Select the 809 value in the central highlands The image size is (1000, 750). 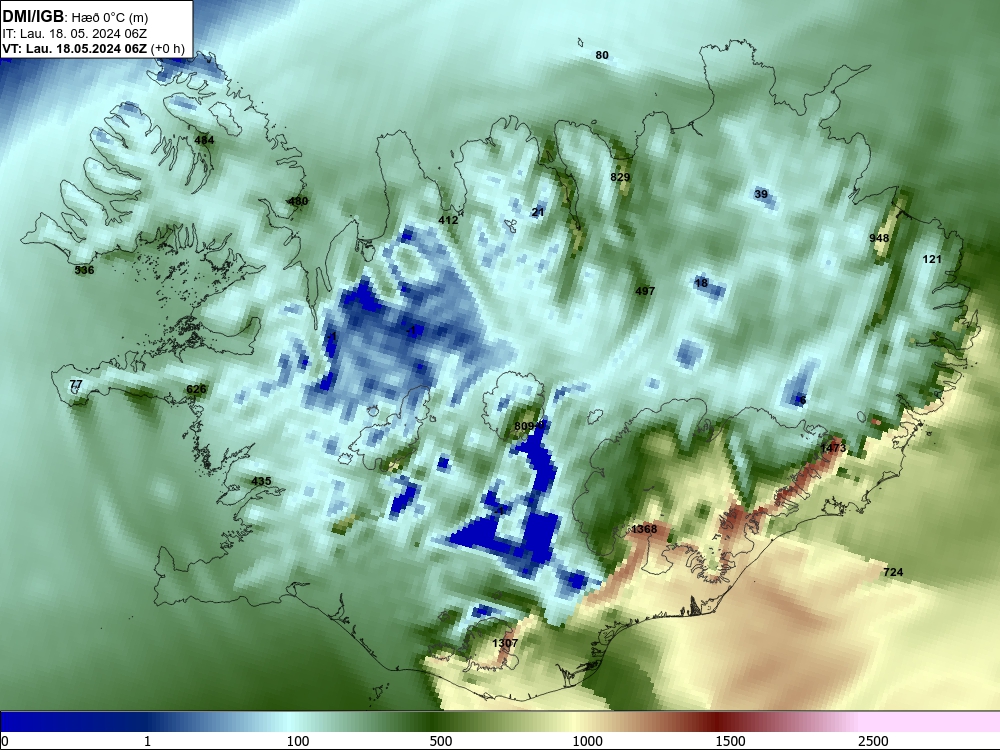pos(524,427)
